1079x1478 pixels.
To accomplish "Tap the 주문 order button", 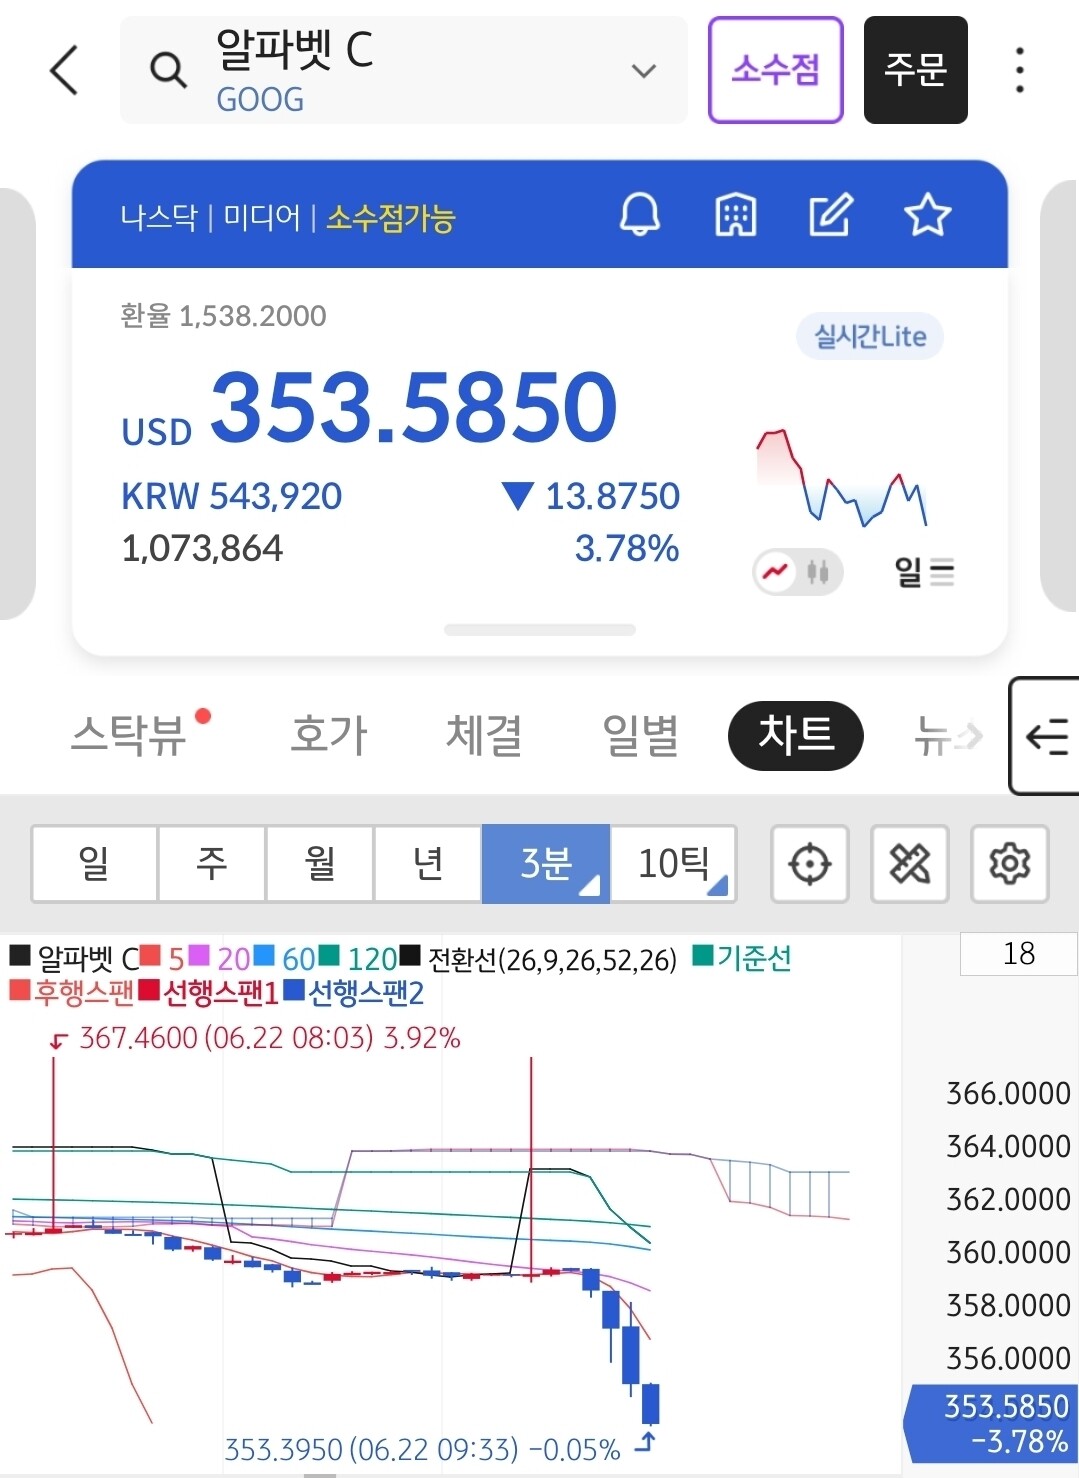I will [x=916, y=70].
